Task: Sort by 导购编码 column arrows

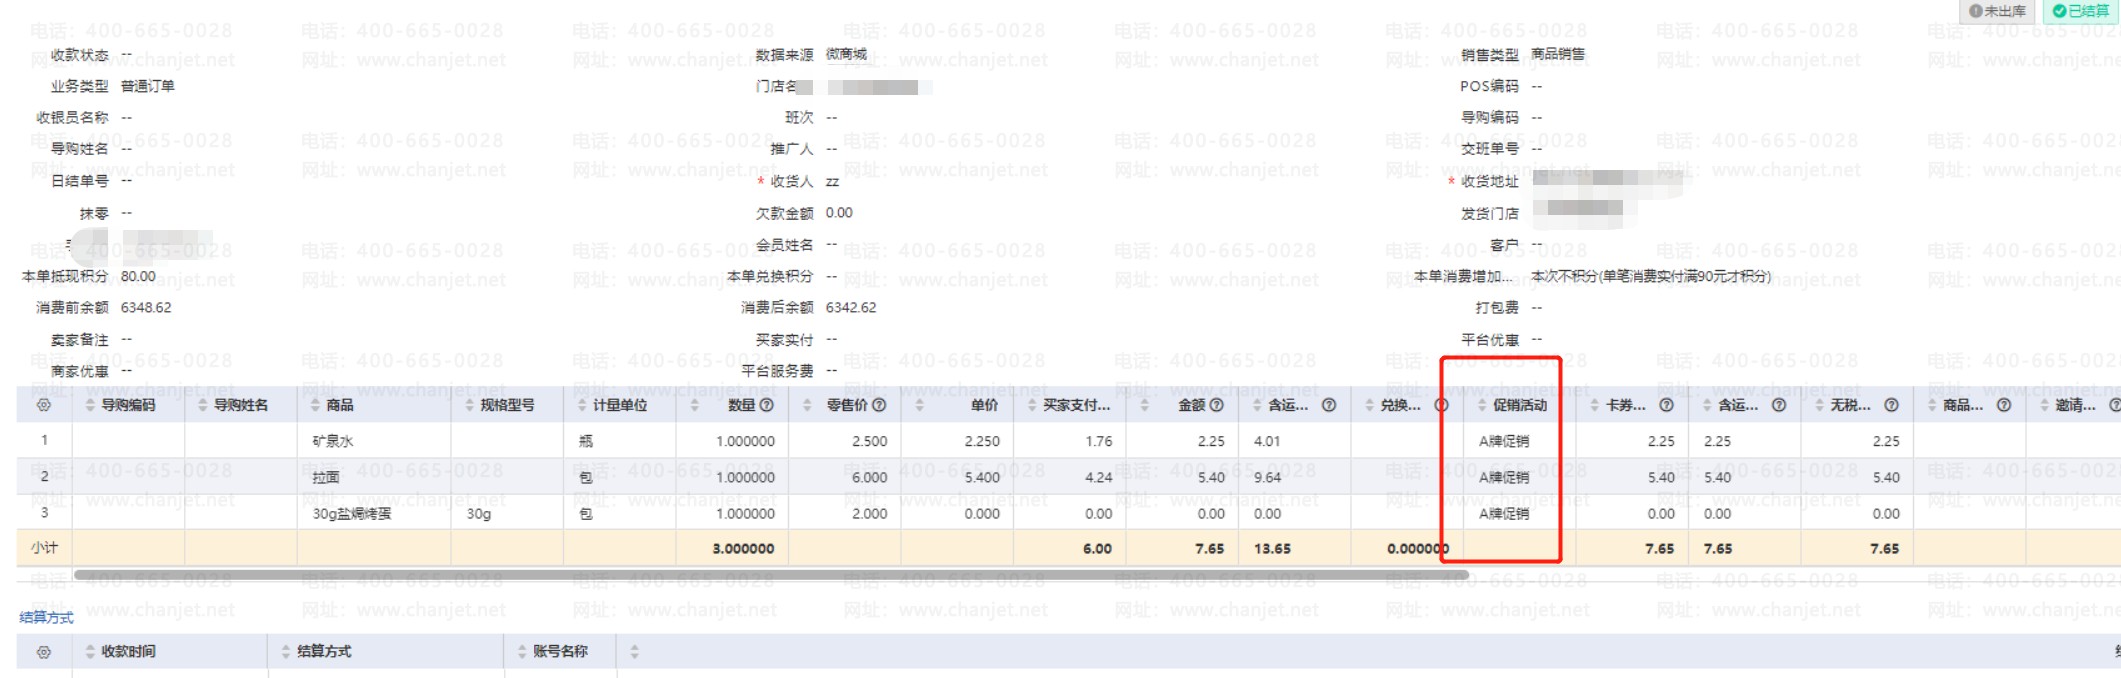Action: (x=90, y=405)
